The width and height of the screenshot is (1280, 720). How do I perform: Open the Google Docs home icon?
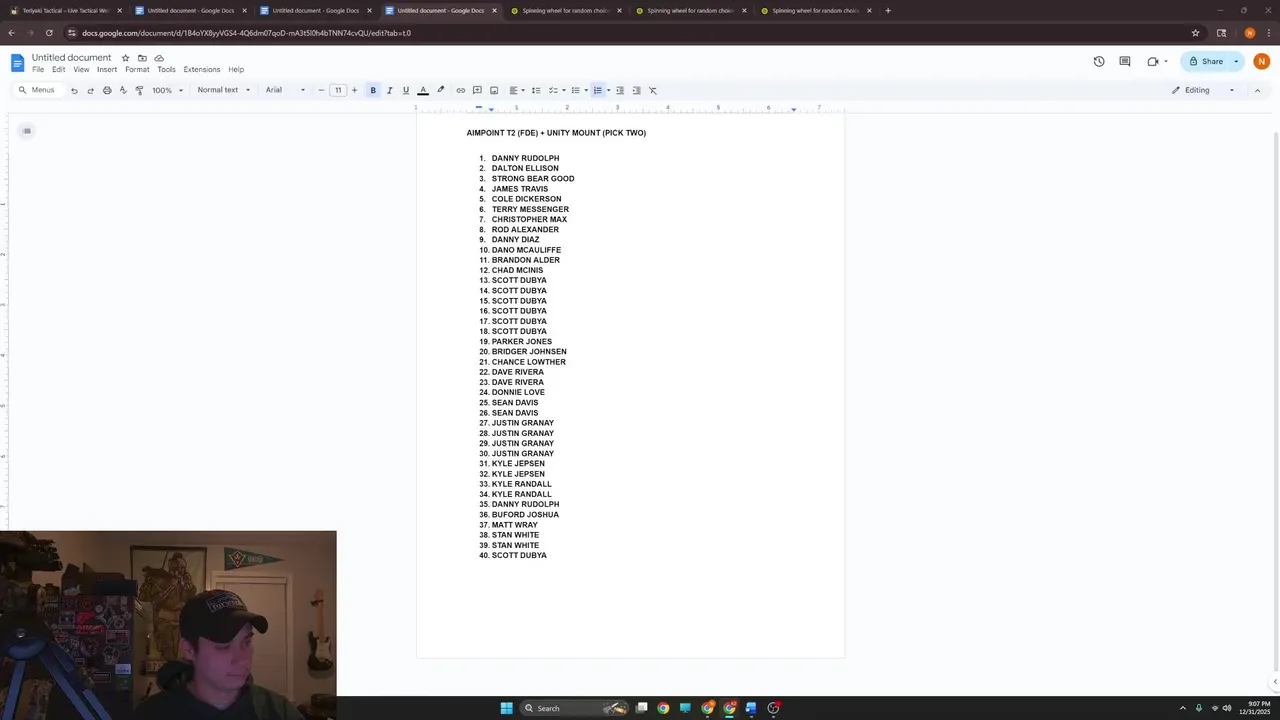[x=17, y=63]
